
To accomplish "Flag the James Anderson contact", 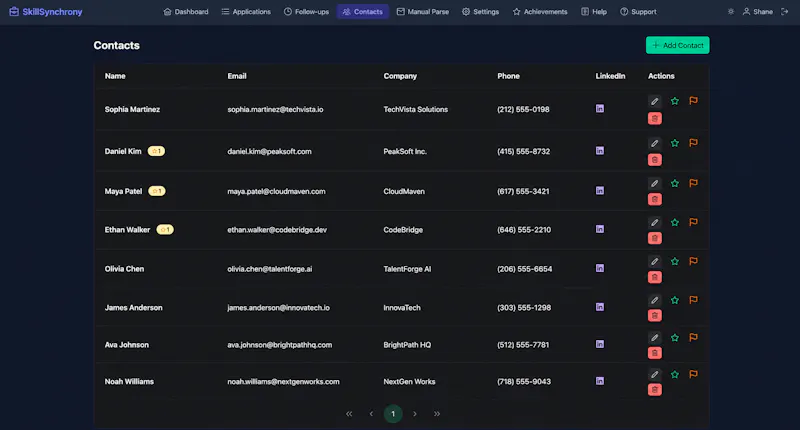I will (x=693, y=300).
